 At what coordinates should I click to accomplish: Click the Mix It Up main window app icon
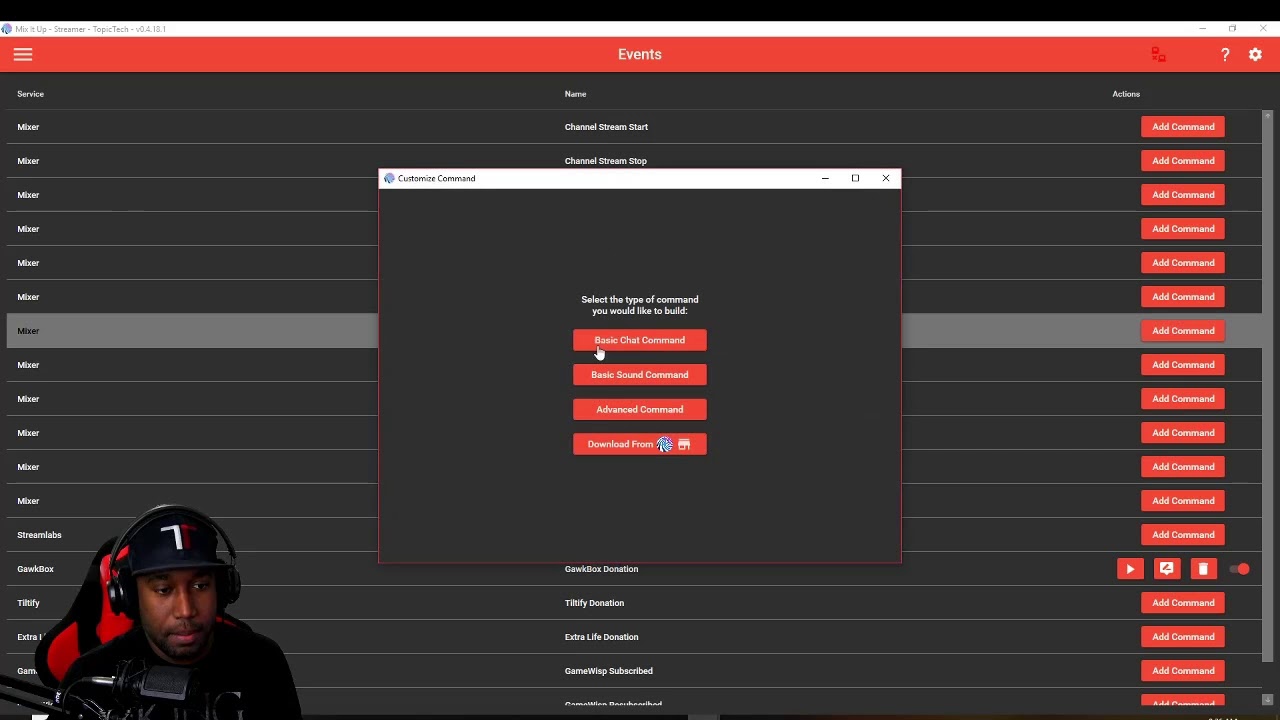coord(7,29)
